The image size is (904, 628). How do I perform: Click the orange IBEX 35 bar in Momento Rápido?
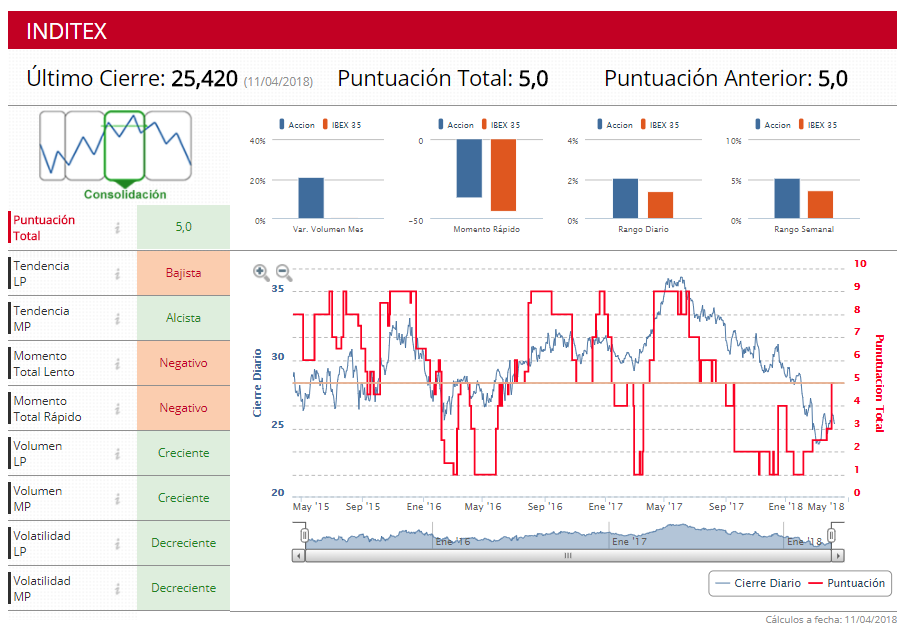[x=503, y=175]
